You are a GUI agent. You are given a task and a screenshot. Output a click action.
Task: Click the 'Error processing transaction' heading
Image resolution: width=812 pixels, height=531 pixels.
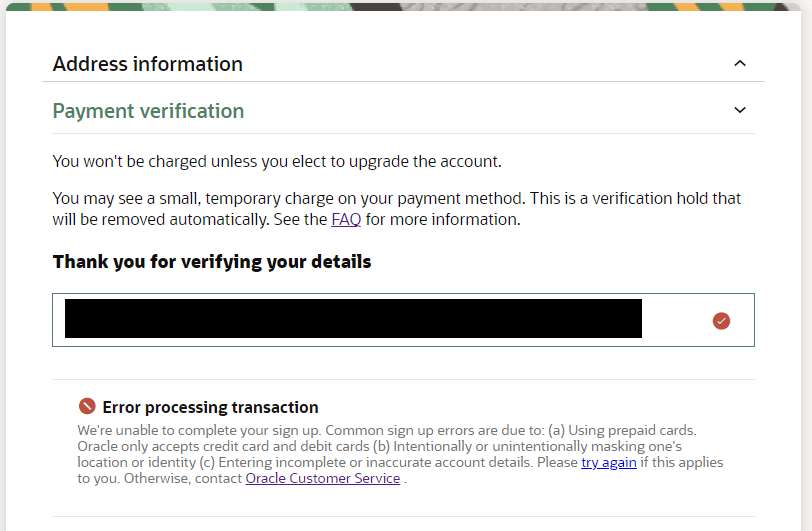[x=210, y=407]
